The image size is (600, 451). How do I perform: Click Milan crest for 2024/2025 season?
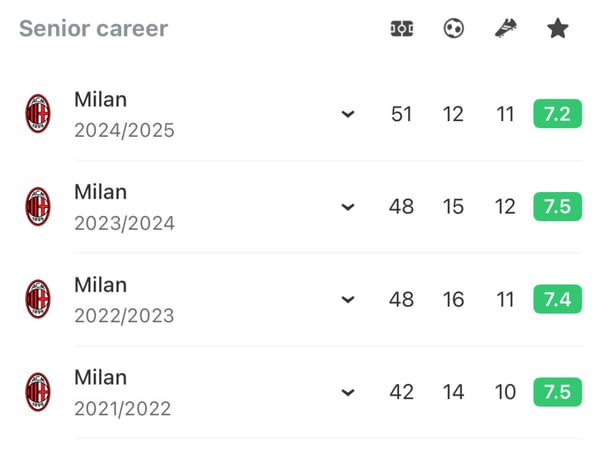pos(38,114)
